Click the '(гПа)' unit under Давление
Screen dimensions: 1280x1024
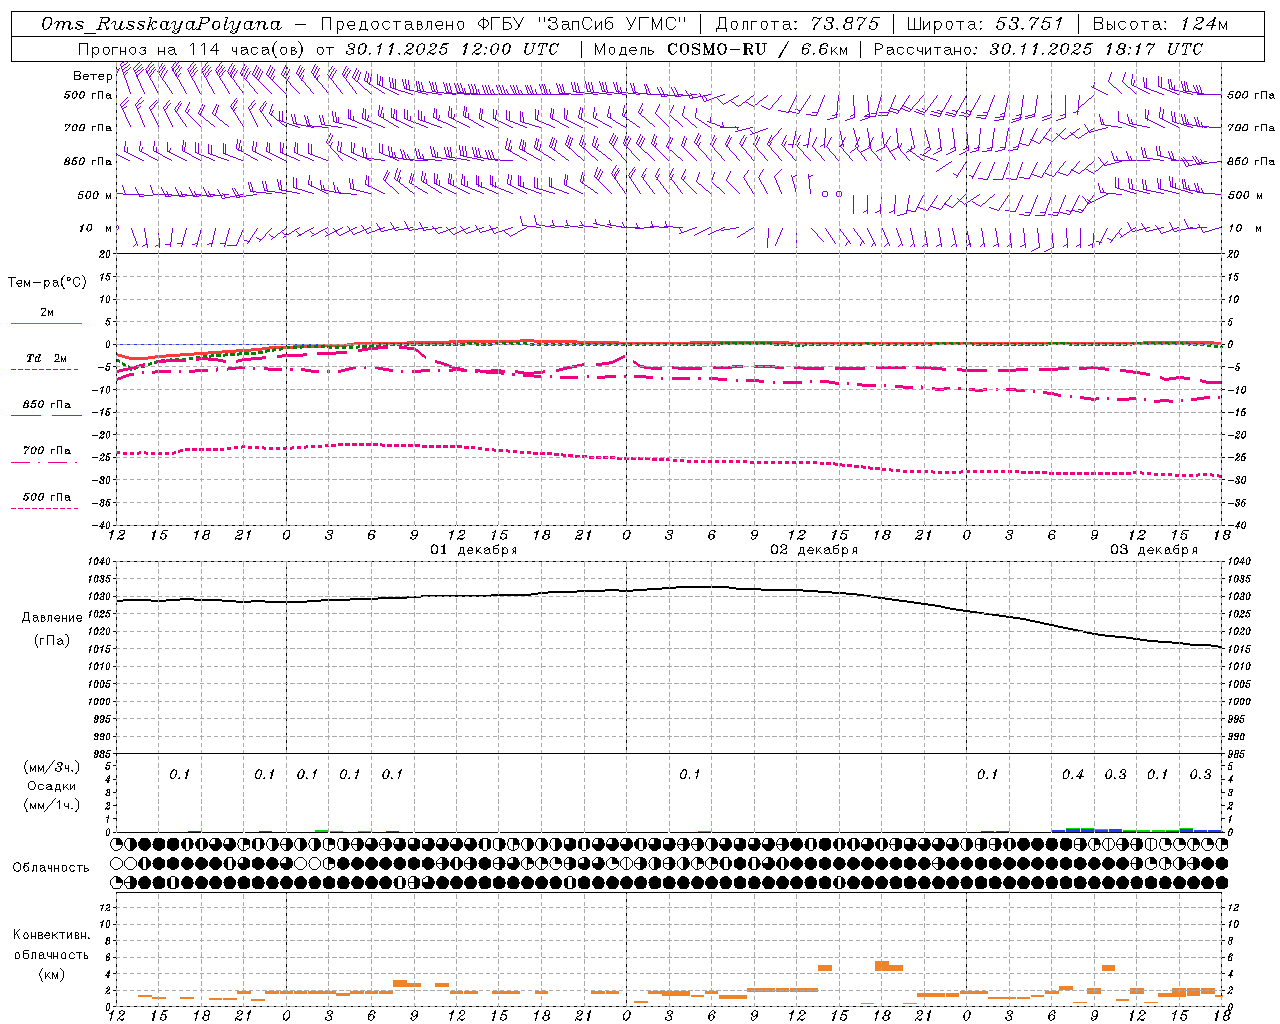(52, 641)
